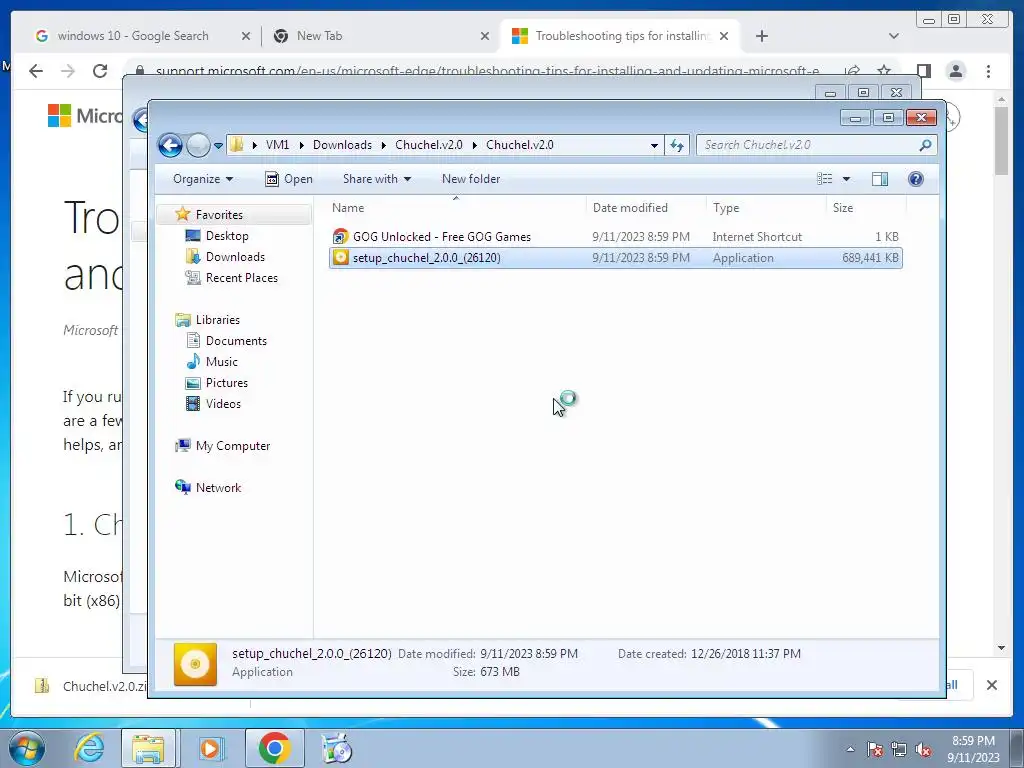This screenshot has height=768, width=1024.
Task: Select Favorites in the navigation pane
Action: click(219, 215)
